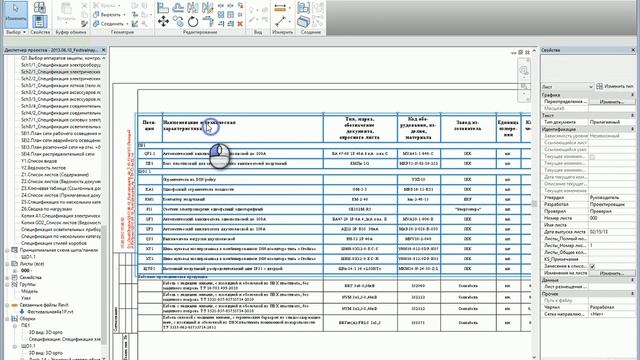Expand the Measure tool dropdown arrow
Image resolution: width=640 pixels, height=360 pixels.
(x=289, y=7)
